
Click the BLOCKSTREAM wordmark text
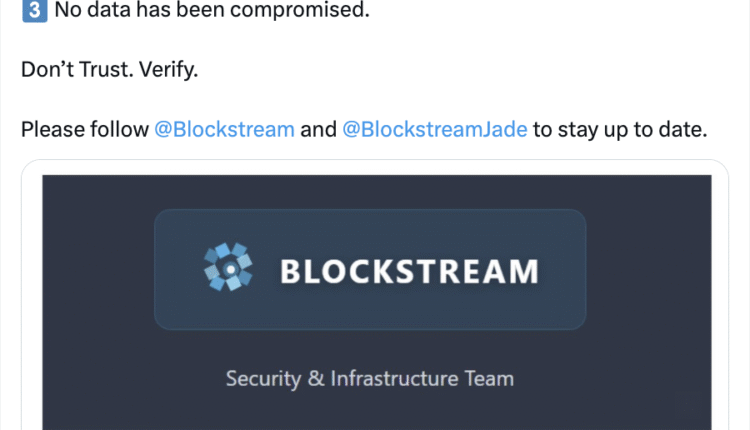click(x=409, y=271)
